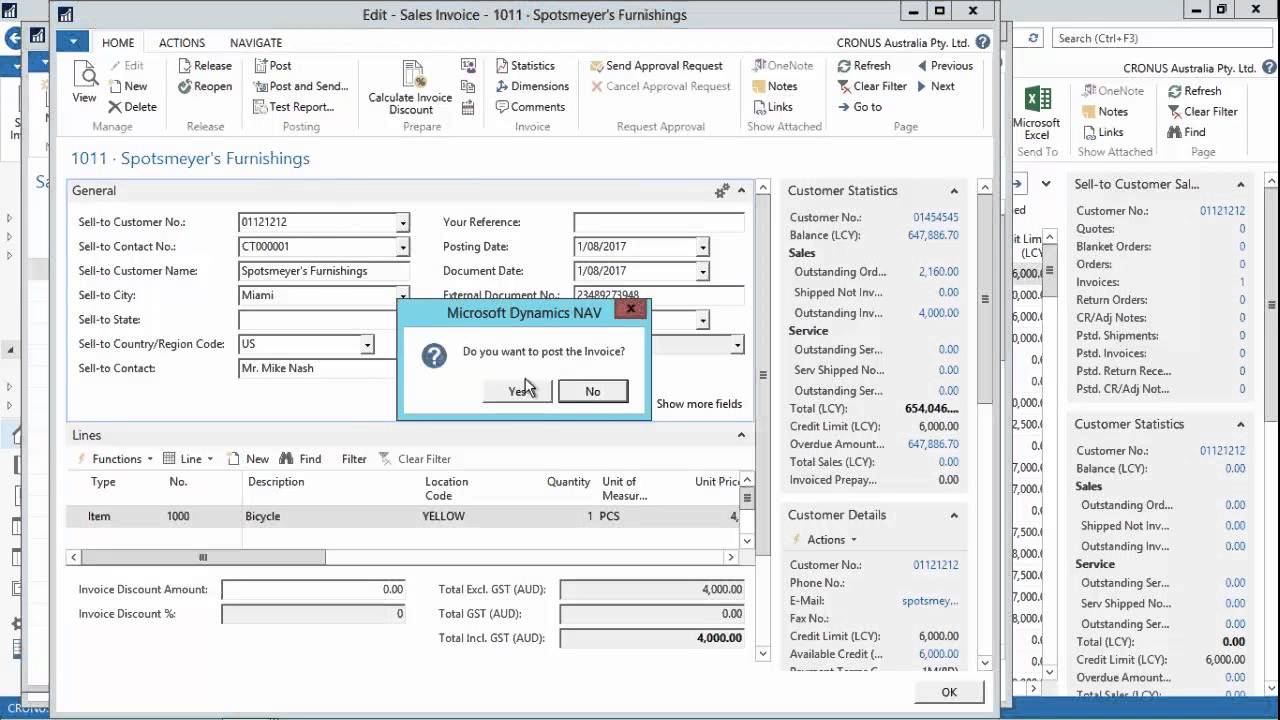Click Post in the Posting group

pyautogui.click(x=272, y=66)
